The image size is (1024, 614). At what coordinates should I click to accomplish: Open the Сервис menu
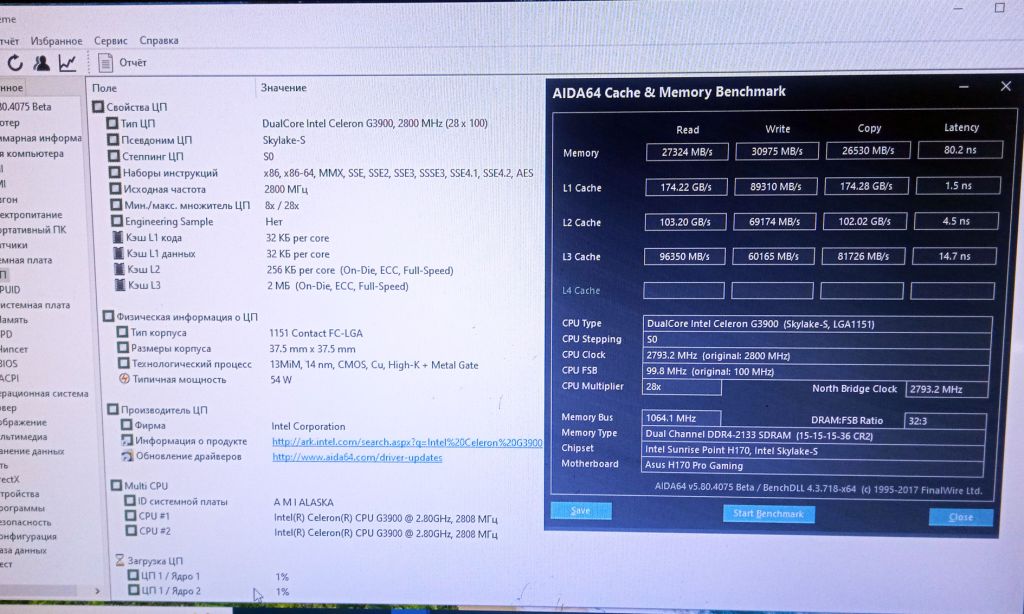point(110,40)
